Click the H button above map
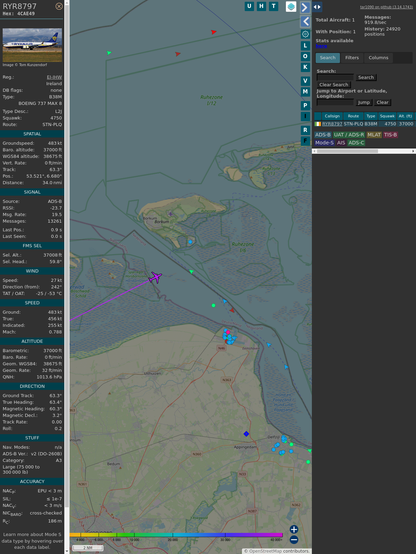Viewport: 416px width, 554px height. click(x=261, y=6)
